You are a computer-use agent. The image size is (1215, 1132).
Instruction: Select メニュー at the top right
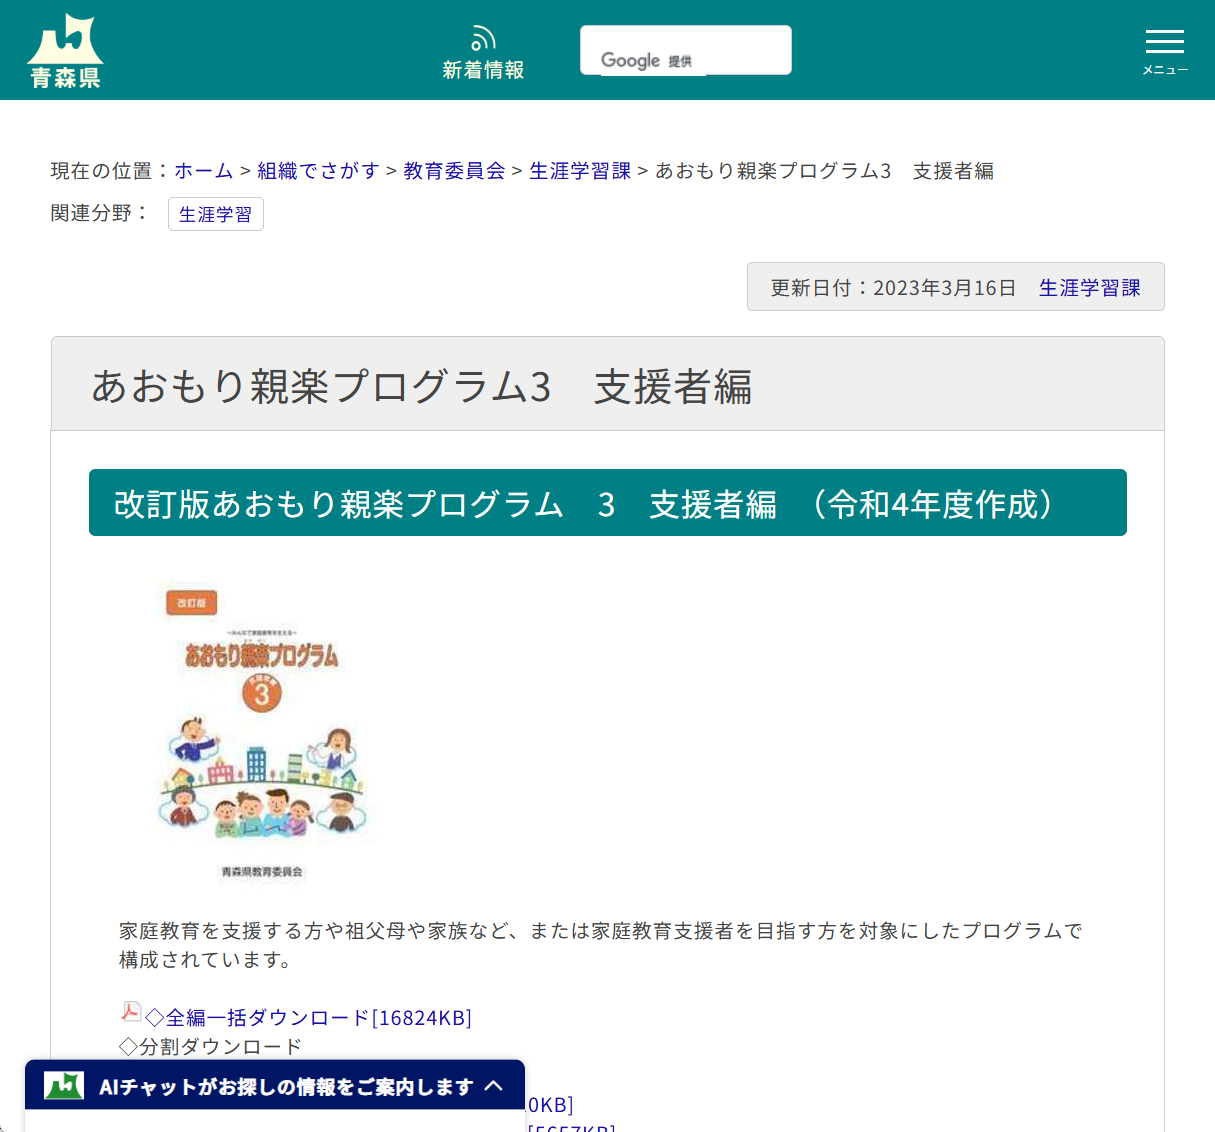1163,70
